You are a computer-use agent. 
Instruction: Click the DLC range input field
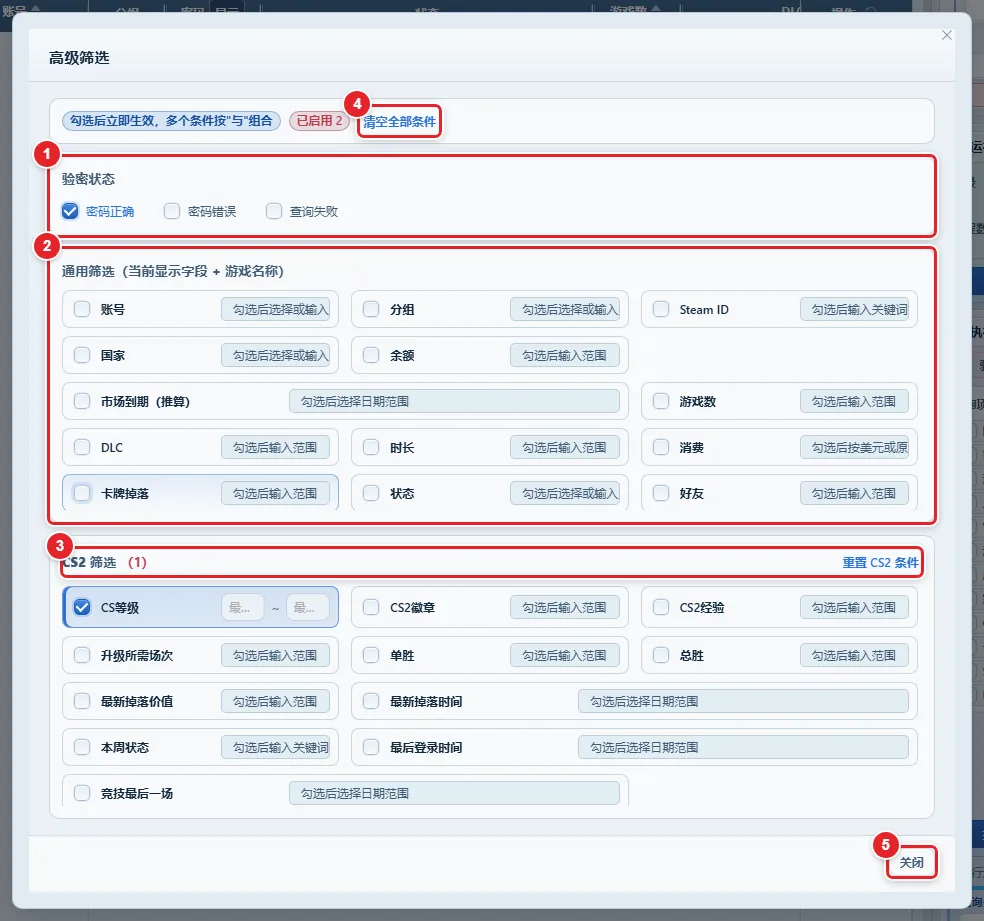[275, 447]
